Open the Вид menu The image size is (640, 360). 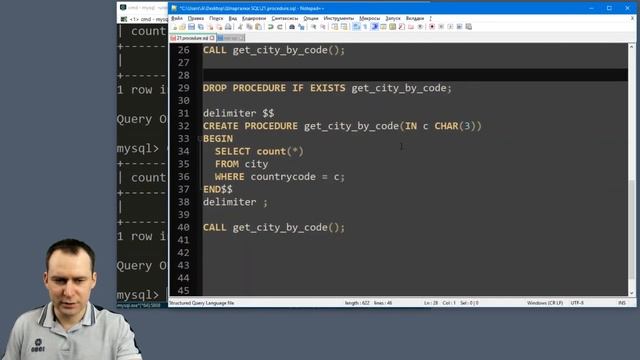coord(232,18)
